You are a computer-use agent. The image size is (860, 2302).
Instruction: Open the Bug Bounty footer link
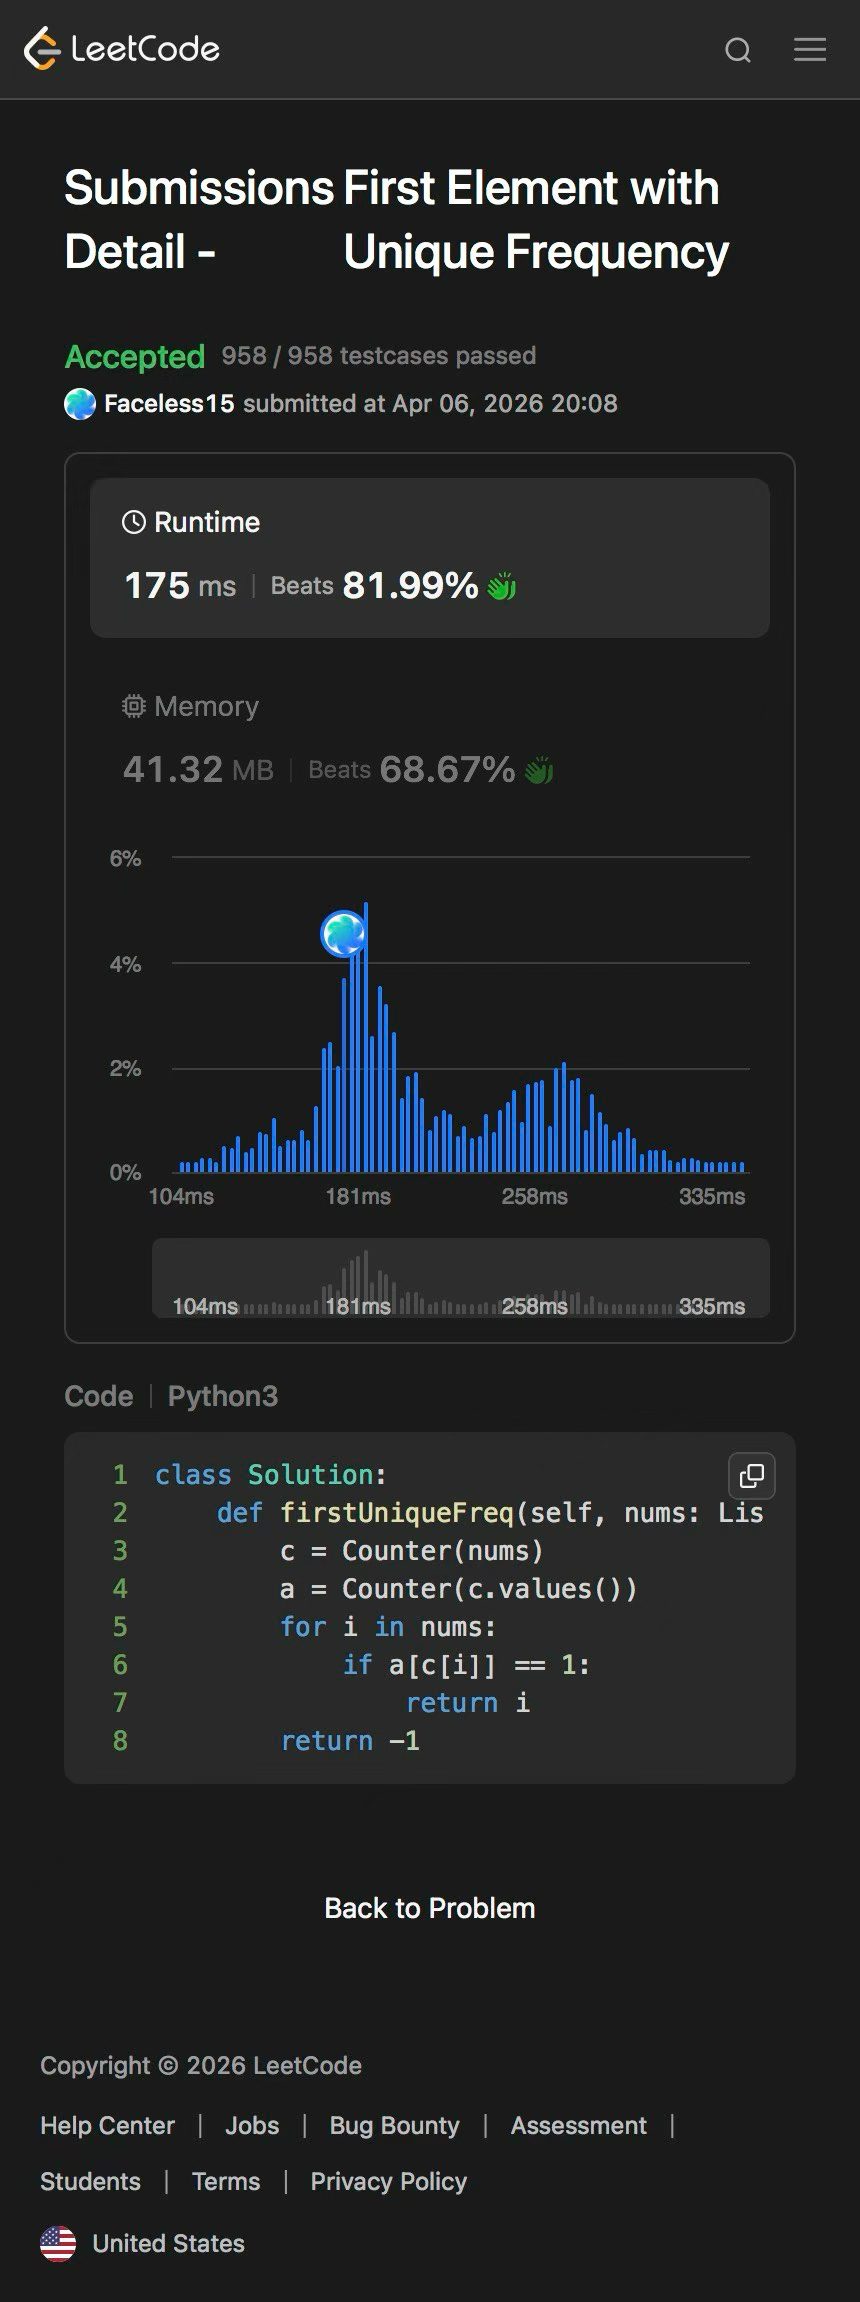pos(394,2125)
